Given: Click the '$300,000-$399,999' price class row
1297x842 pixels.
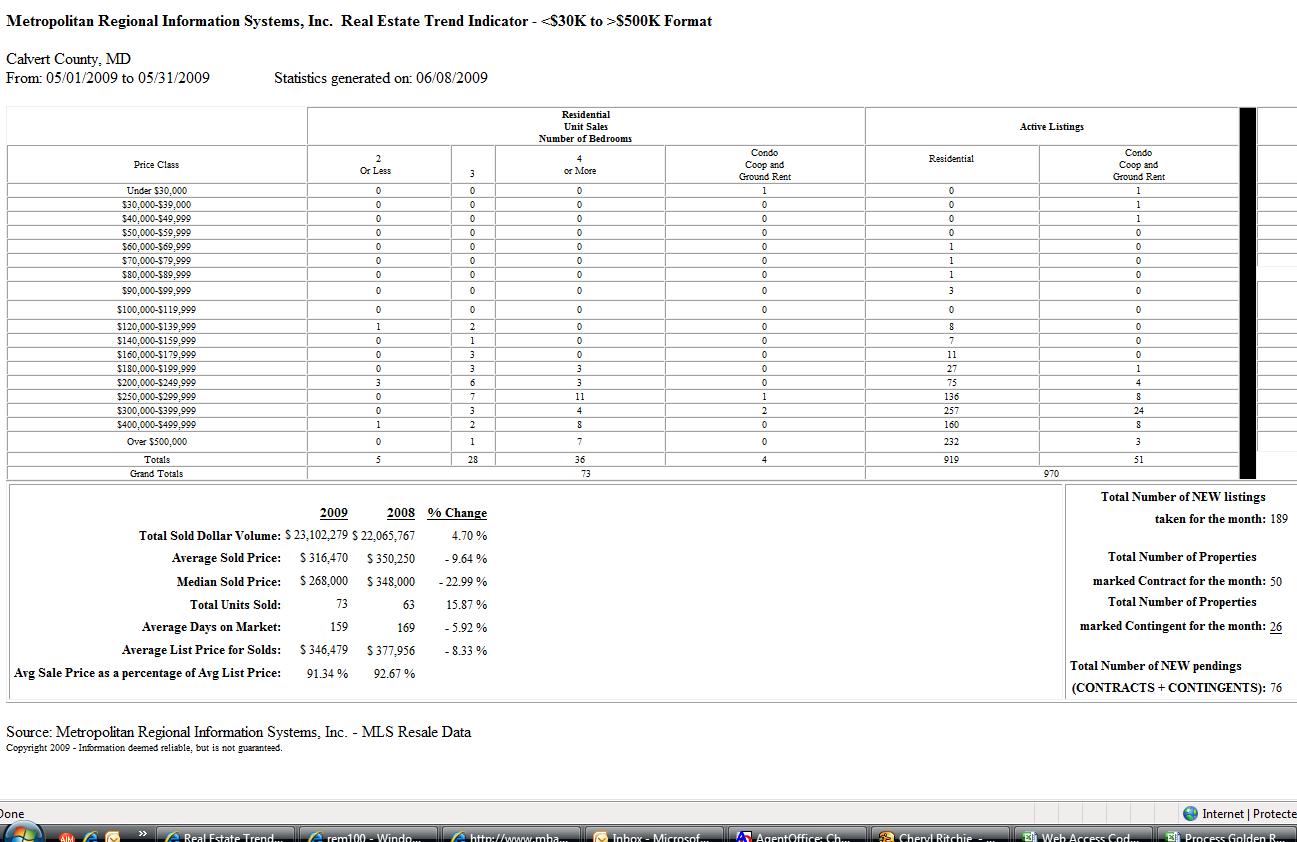Looking at the screenshot, I should pos(157,410).
